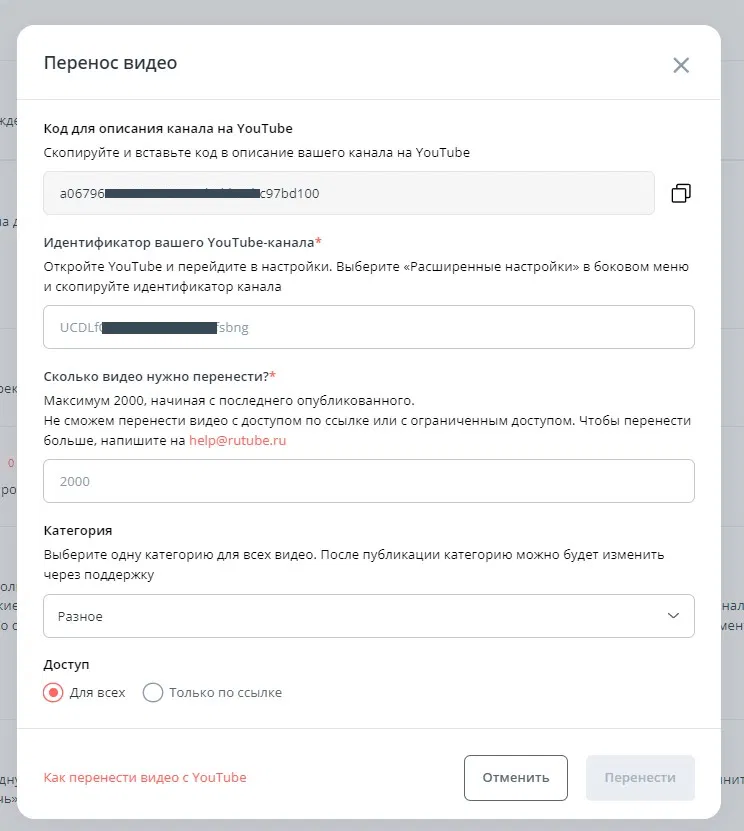Click the Доступ section heading

click(68, 664)
